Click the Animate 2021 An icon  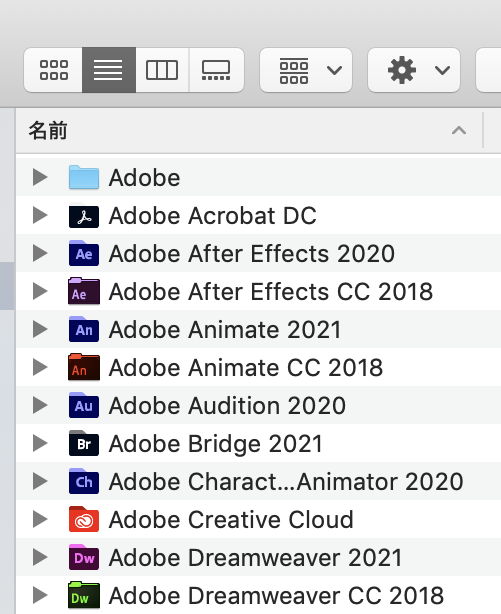[x=84, y=329]
